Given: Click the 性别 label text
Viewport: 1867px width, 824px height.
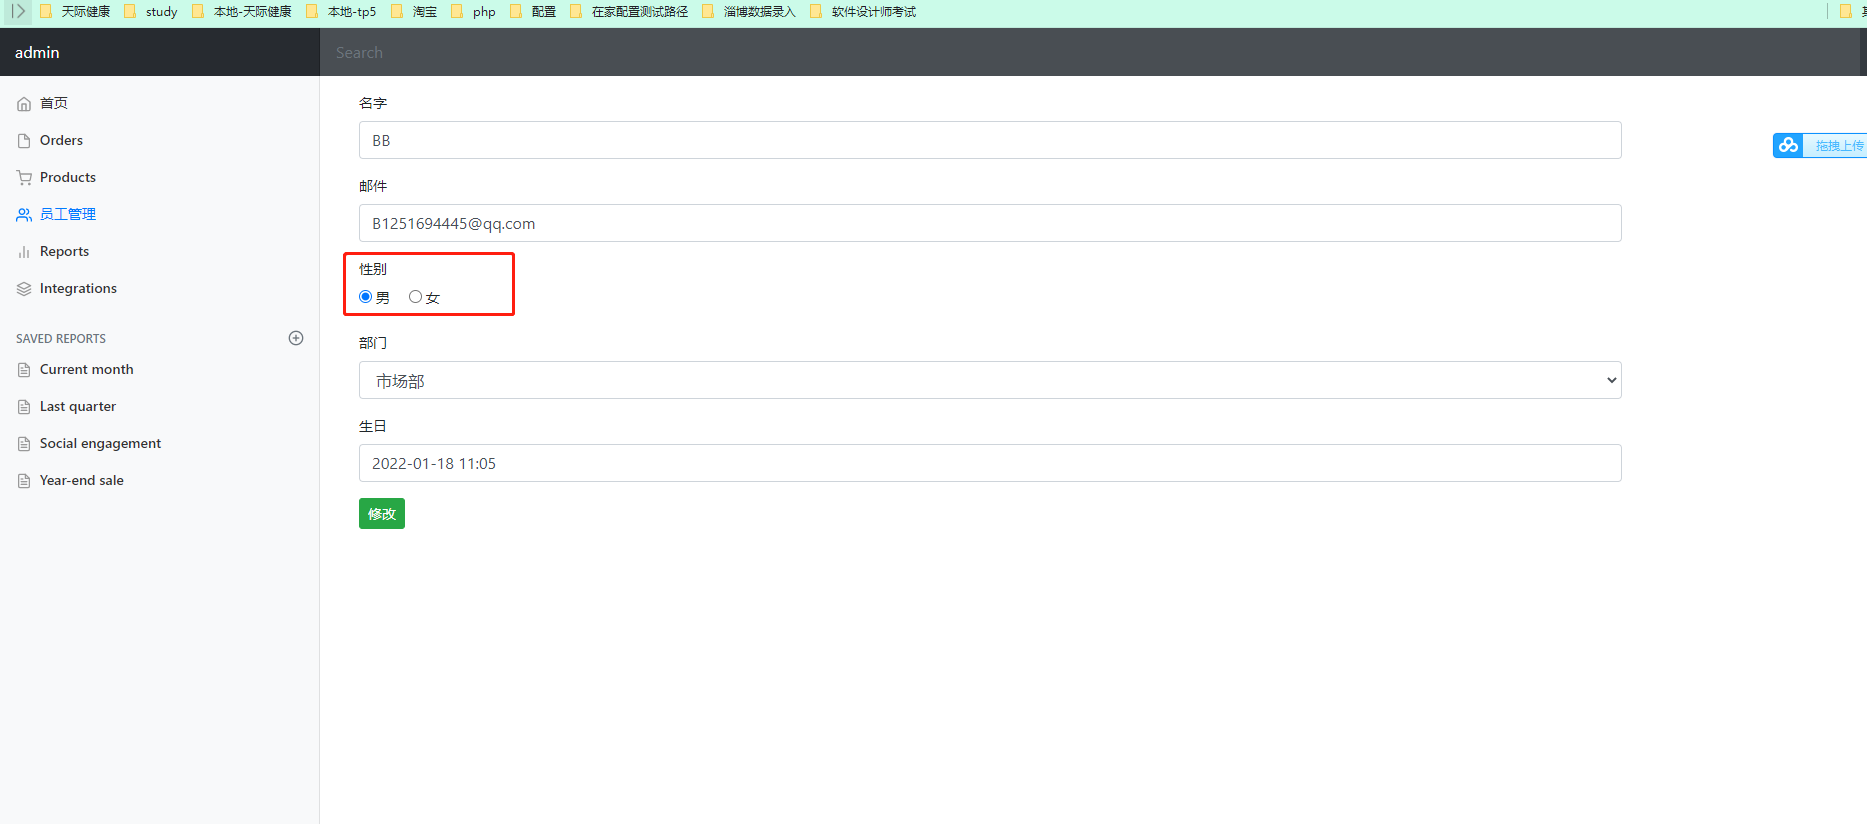Looking at the screenshot, I should click(373, 269).
